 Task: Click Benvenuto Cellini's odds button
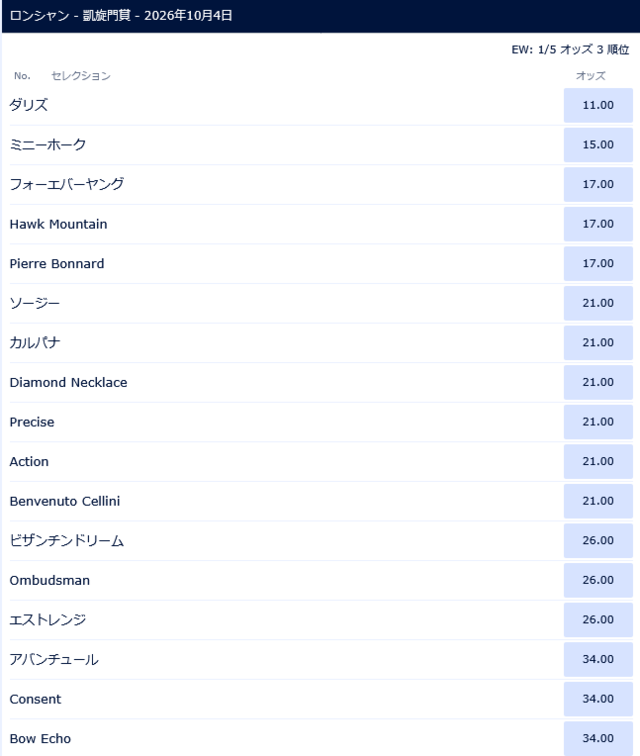click(598, 501)
